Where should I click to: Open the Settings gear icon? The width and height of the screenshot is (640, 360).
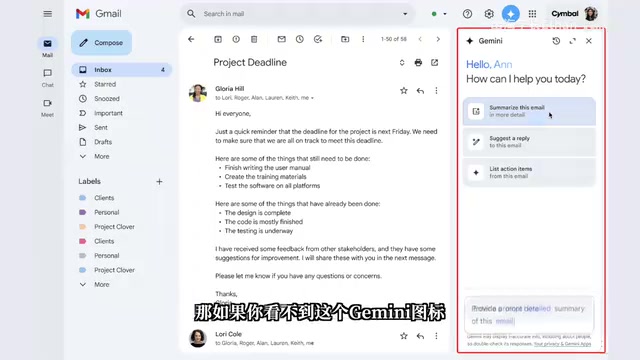489,14
